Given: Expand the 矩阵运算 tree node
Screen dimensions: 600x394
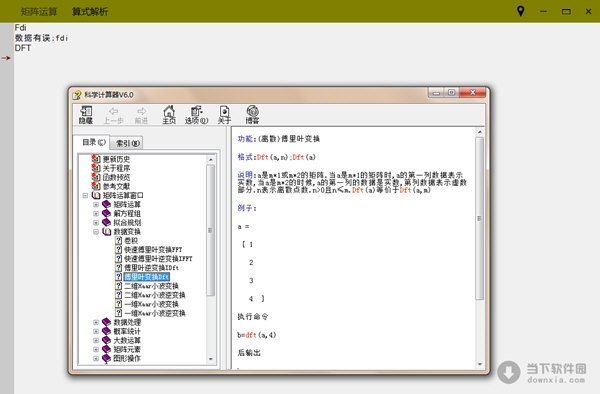Looking at the screenshot, I should [96, 205].
